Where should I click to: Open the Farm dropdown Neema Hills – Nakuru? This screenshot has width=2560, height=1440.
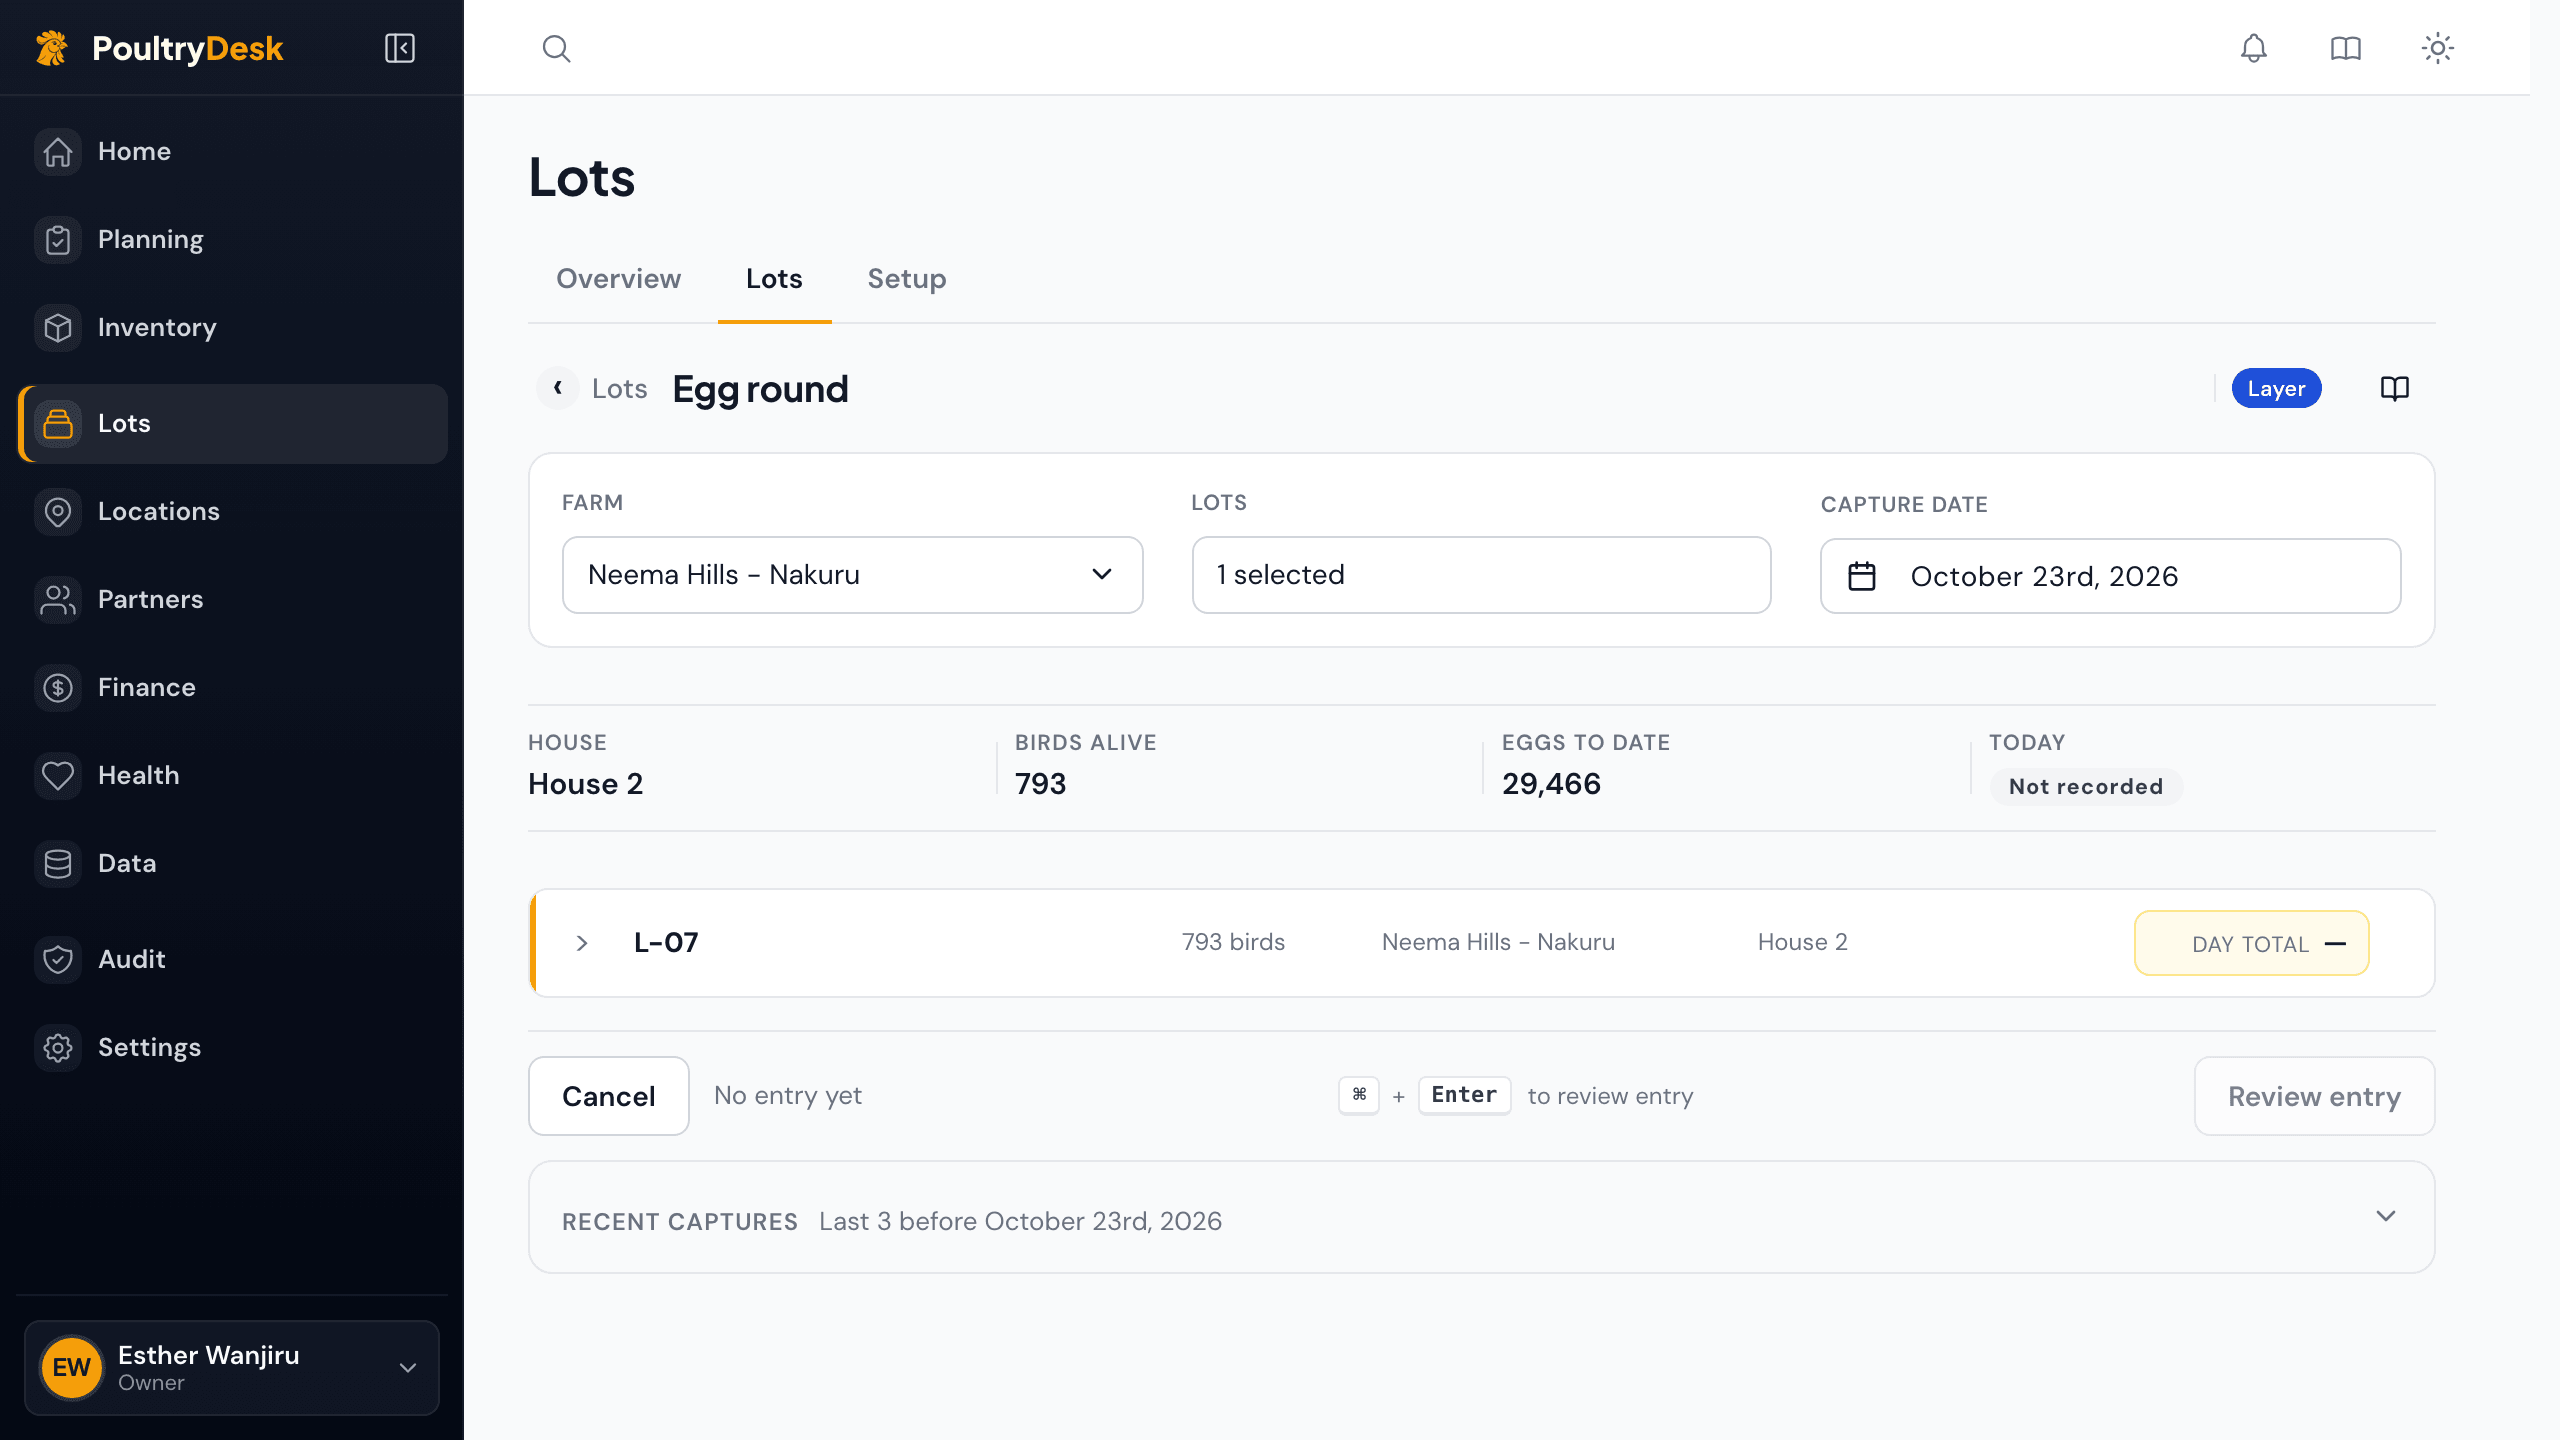point(852,575)
